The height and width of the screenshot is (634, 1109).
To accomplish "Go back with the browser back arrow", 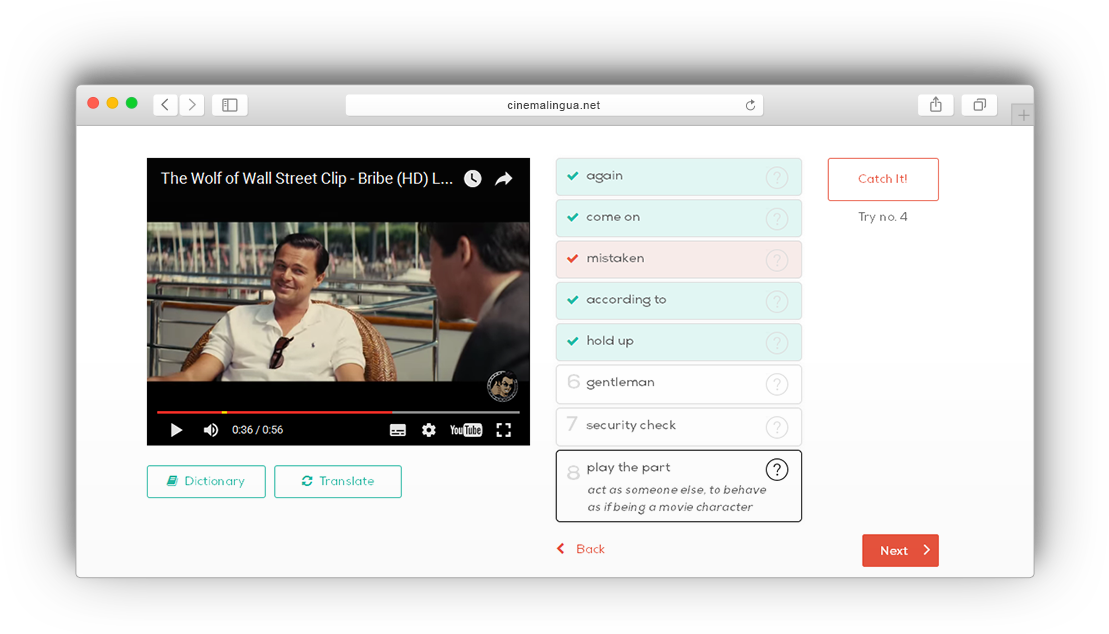I will click(165, 105).
